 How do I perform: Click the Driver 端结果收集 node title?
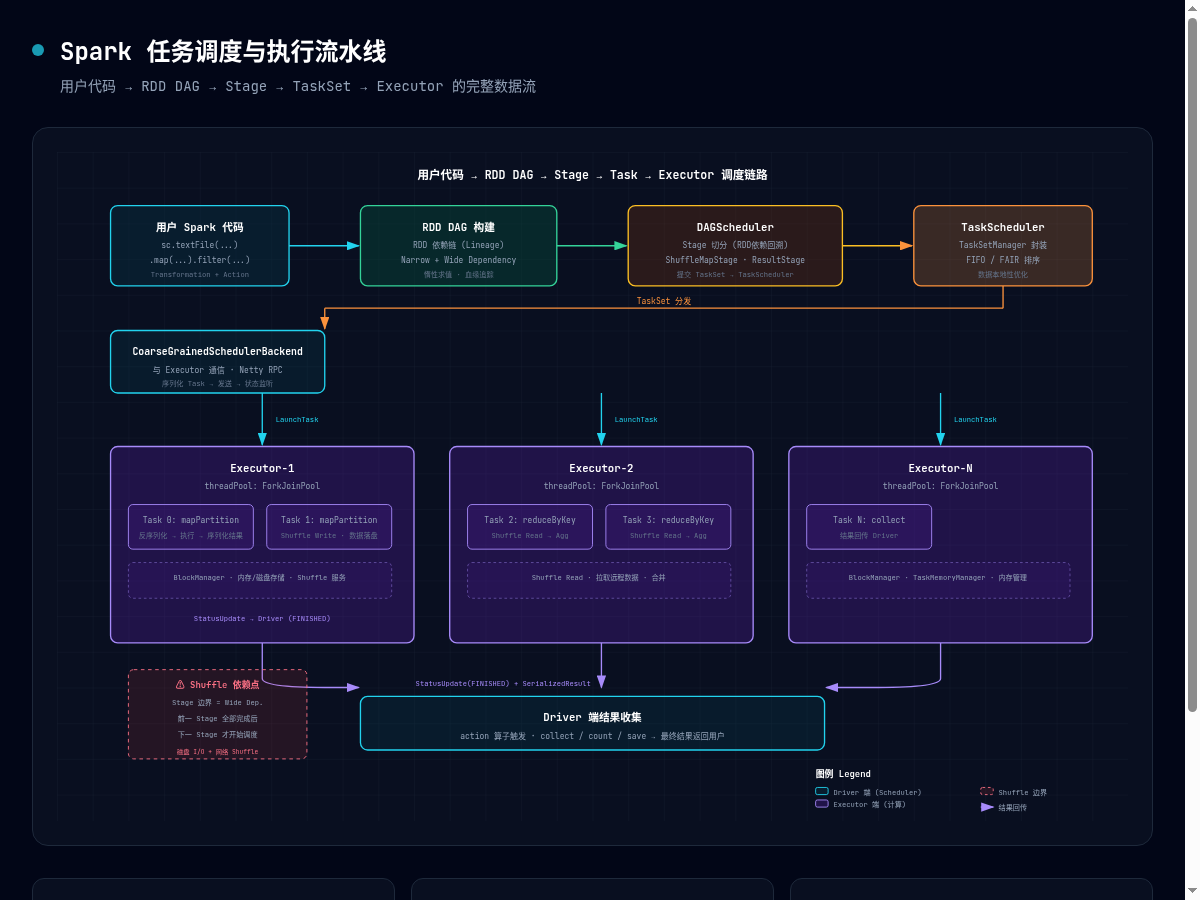pos(592,717)
